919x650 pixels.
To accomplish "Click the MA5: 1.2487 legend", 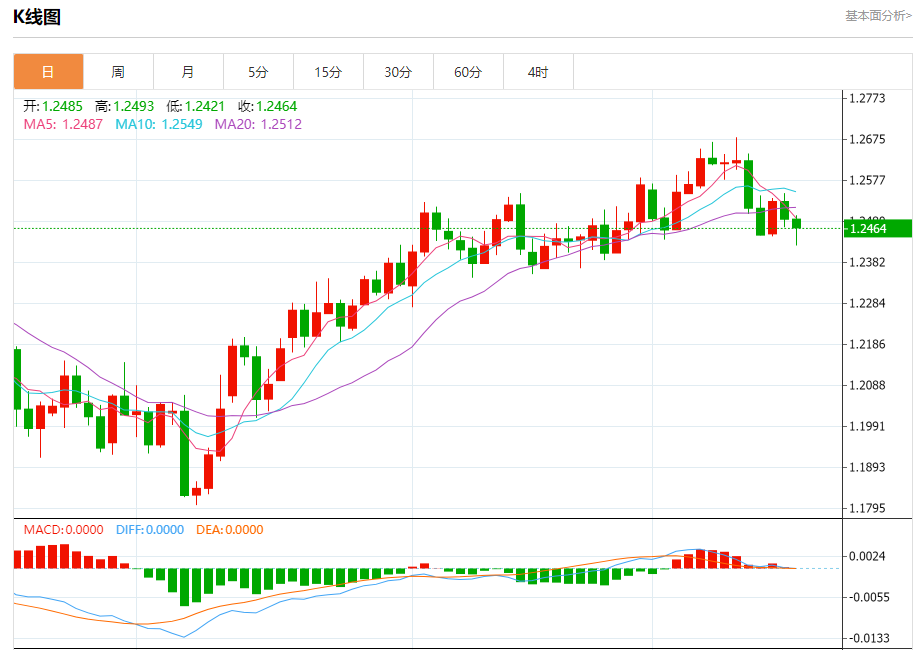I will 63,124.
